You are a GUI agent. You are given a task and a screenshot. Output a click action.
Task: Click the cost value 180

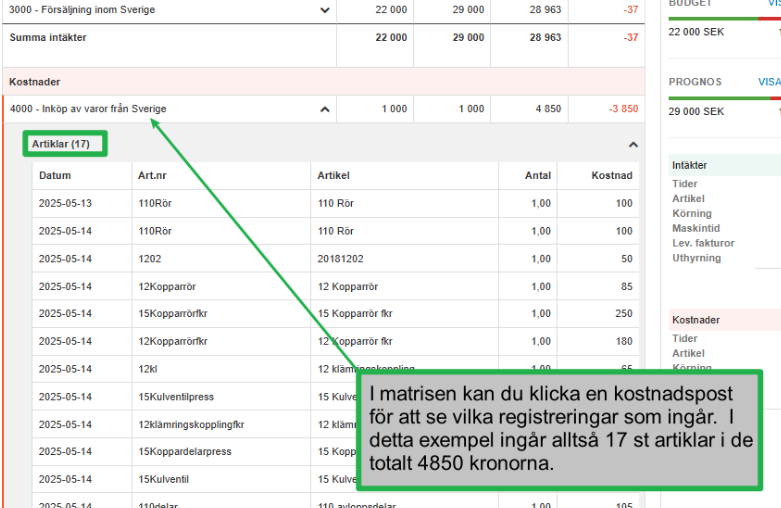click(x=624, y=341)
